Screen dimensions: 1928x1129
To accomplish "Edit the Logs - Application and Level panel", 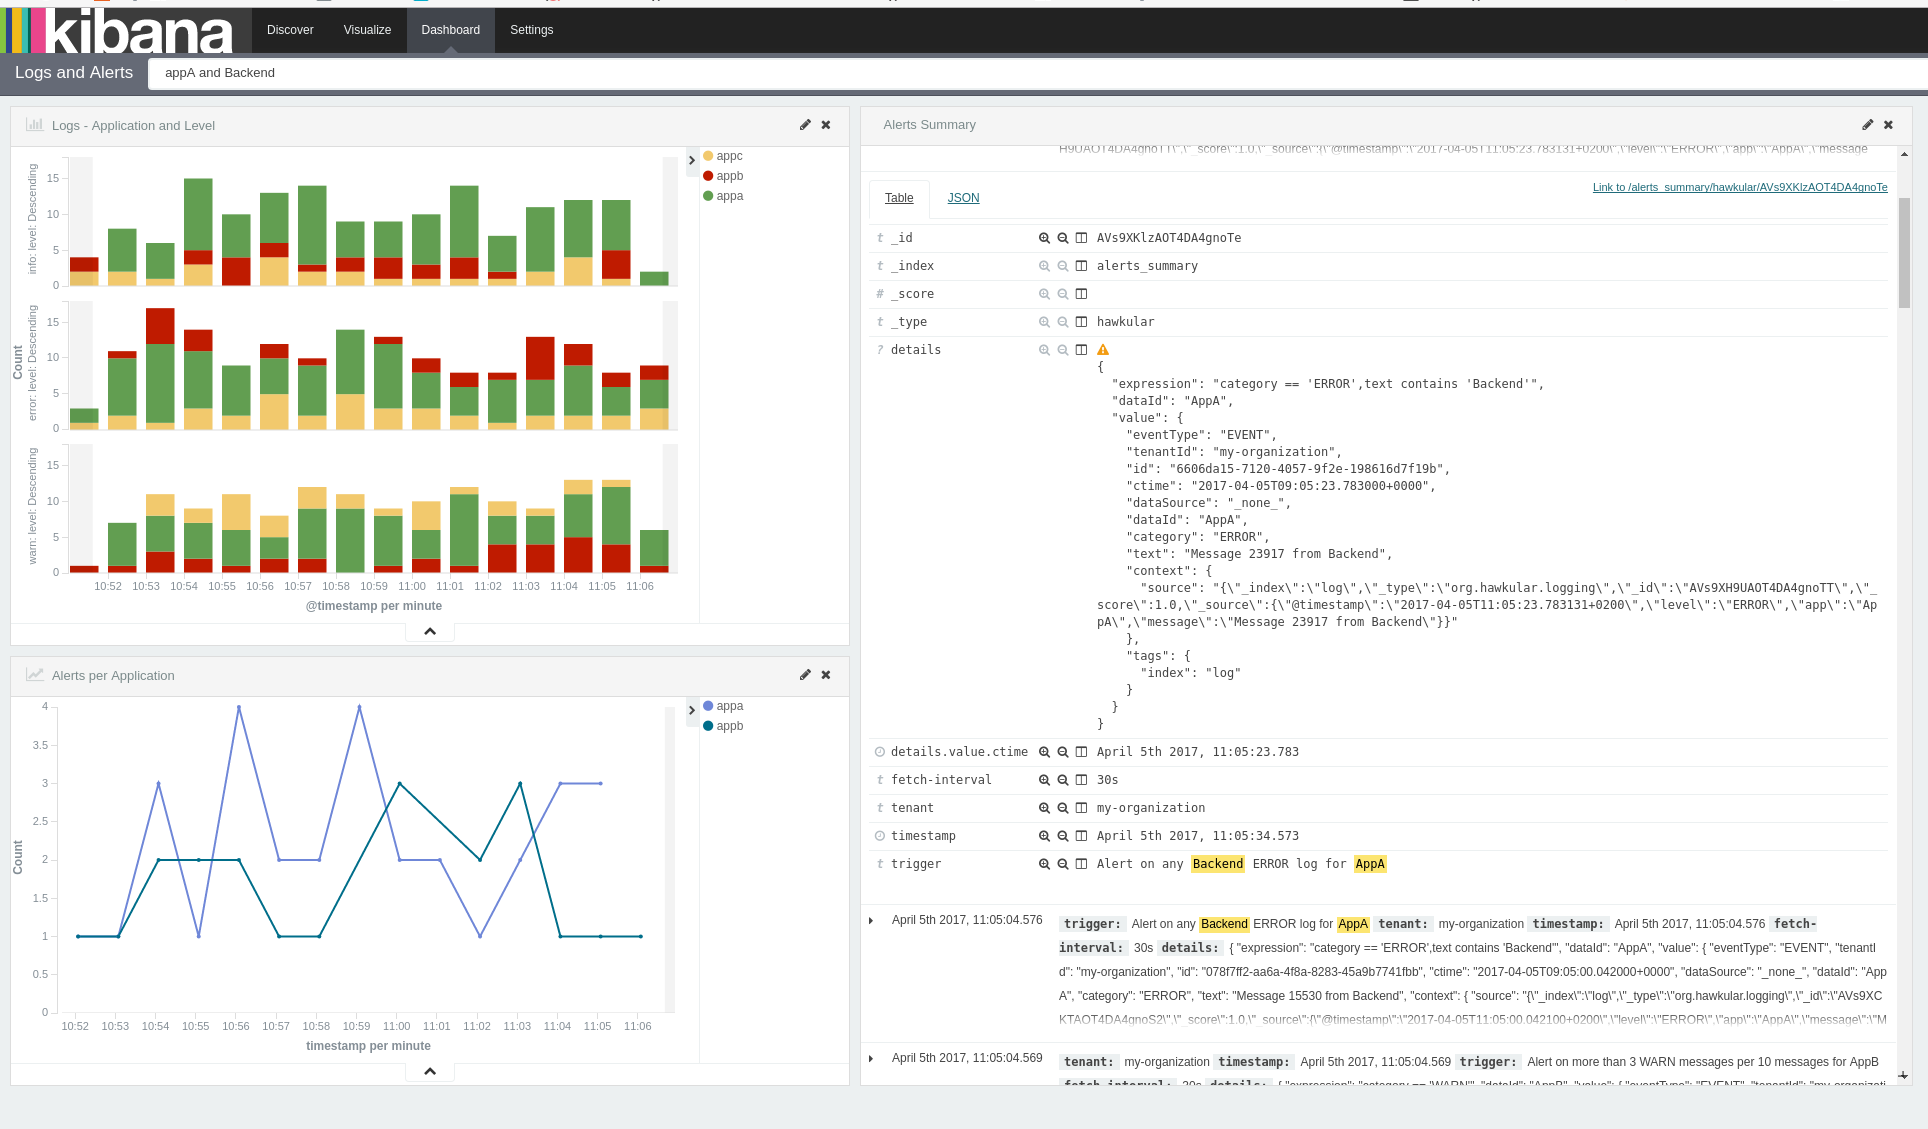I will point(805,125).
